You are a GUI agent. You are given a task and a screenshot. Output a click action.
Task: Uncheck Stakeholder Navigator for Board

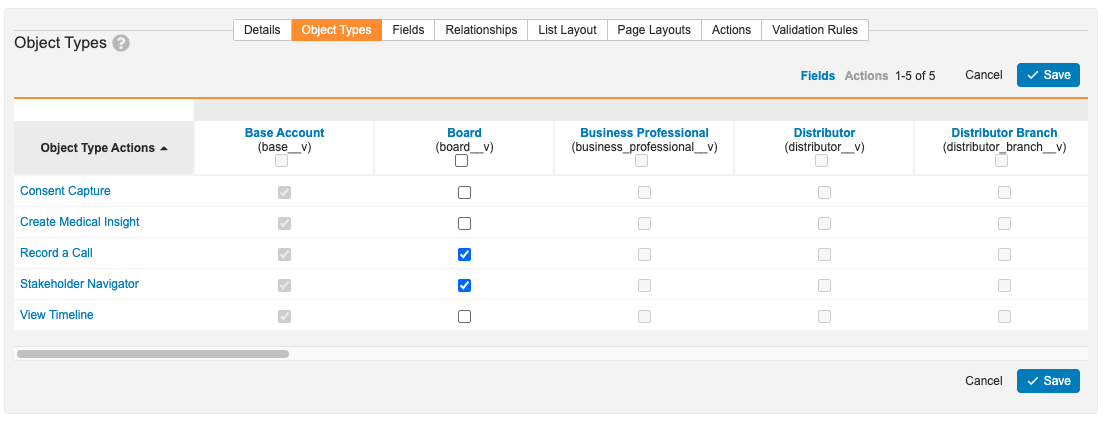click(464, 285)
